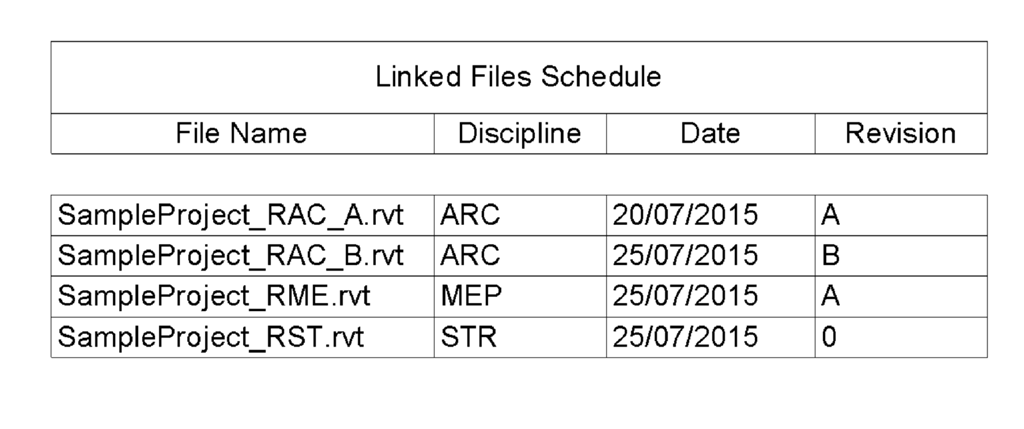
Task: Select revision 0 cell for RST file
Action: 900,338
